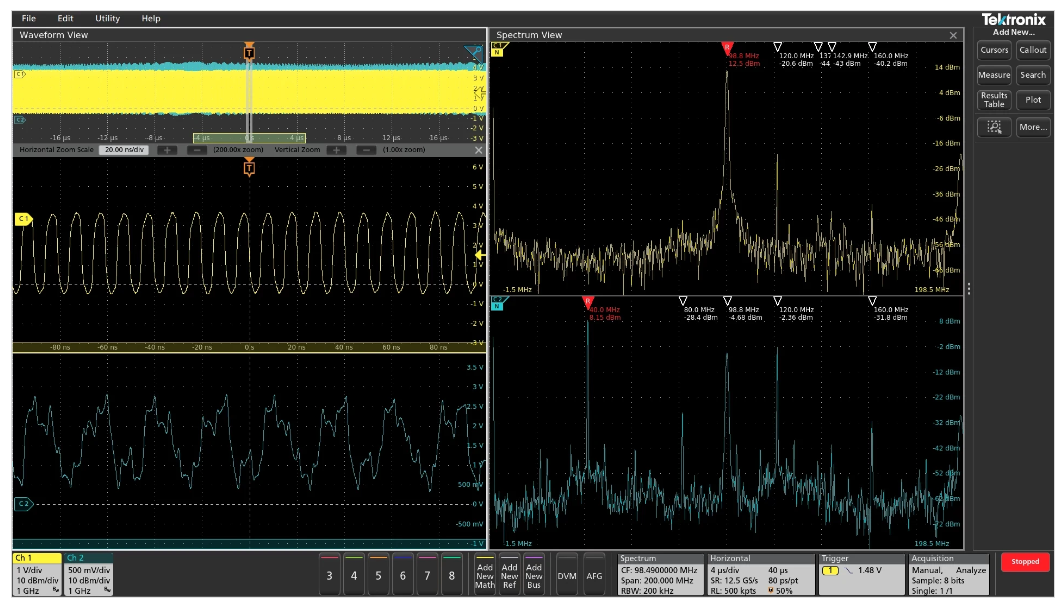
Task: Open the File menu
Action: (28, 18)
